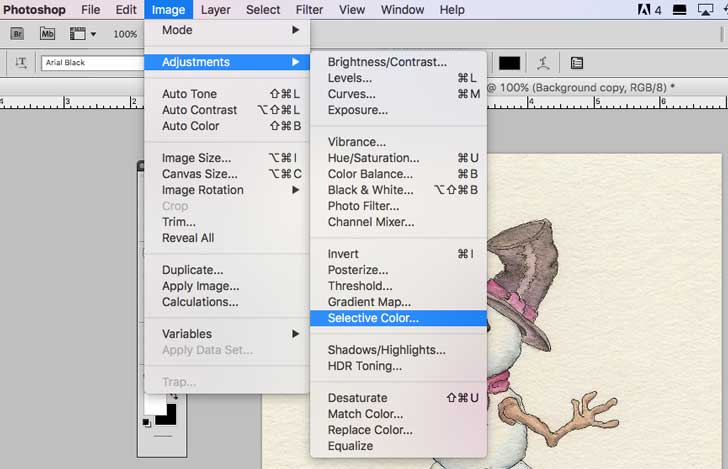Image resolution: width=728 pixels, height=469 pixels.
Task: Set the 100% zoom level field
Action: (x=125, y=34)
